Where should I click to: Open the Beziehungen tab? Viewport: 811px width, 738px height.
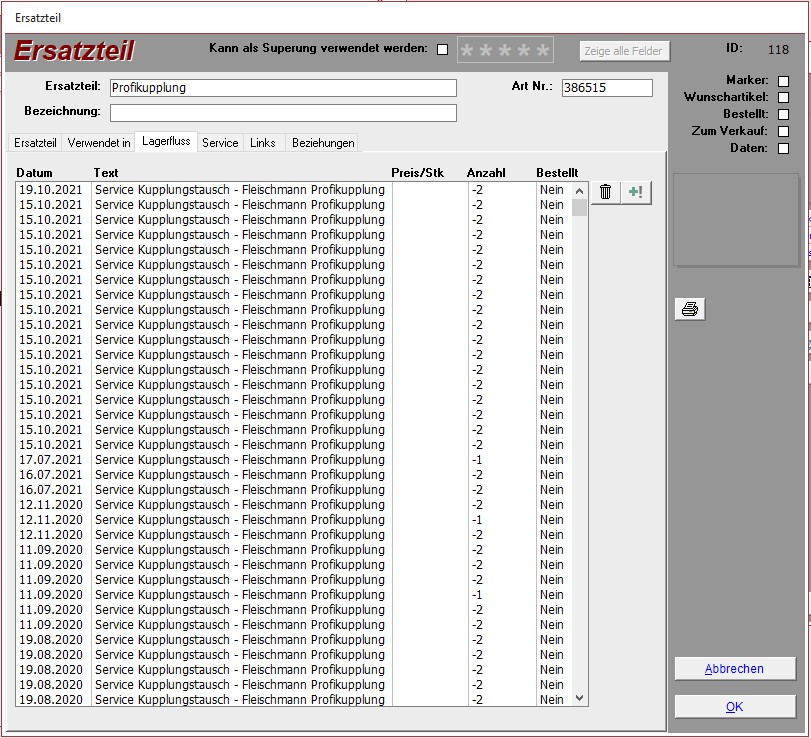(x=323, y=143)
